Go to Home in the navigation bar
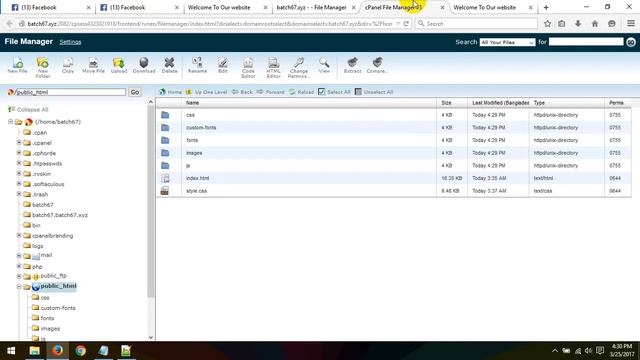Screen dimensions: 640x360 tap(171, 92)
